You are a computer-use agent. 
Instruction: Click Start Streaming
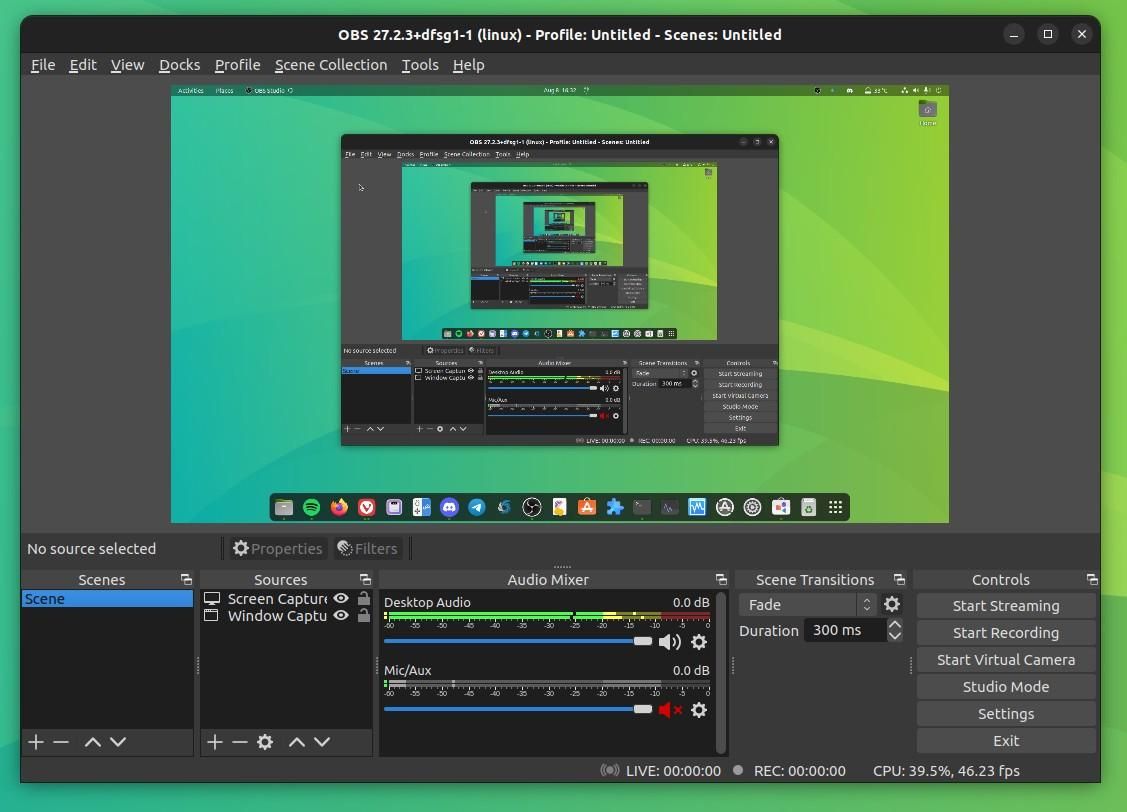pos(1006,606)
